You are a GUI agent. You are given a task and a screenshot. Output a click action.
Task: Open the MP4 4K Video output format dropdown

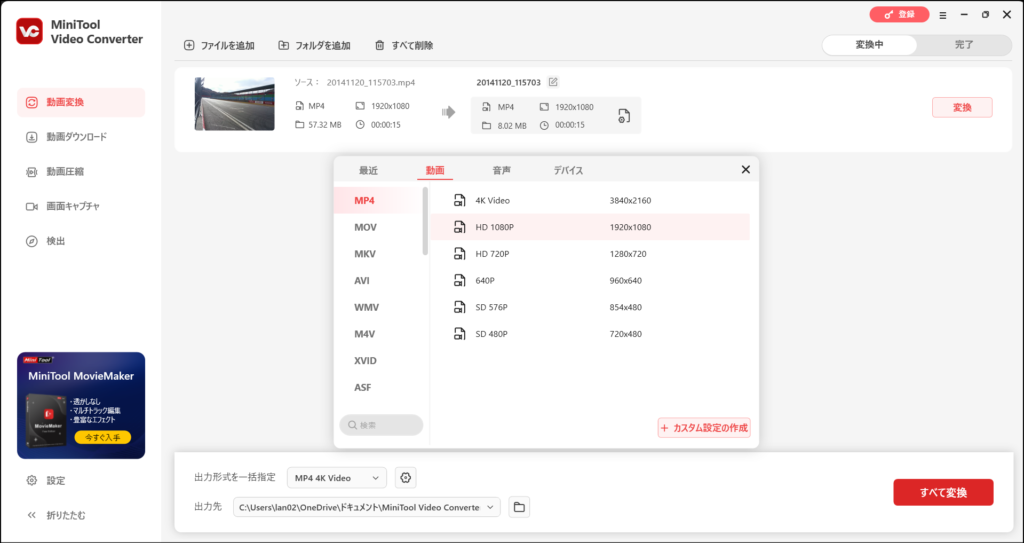tap(337, 478)
